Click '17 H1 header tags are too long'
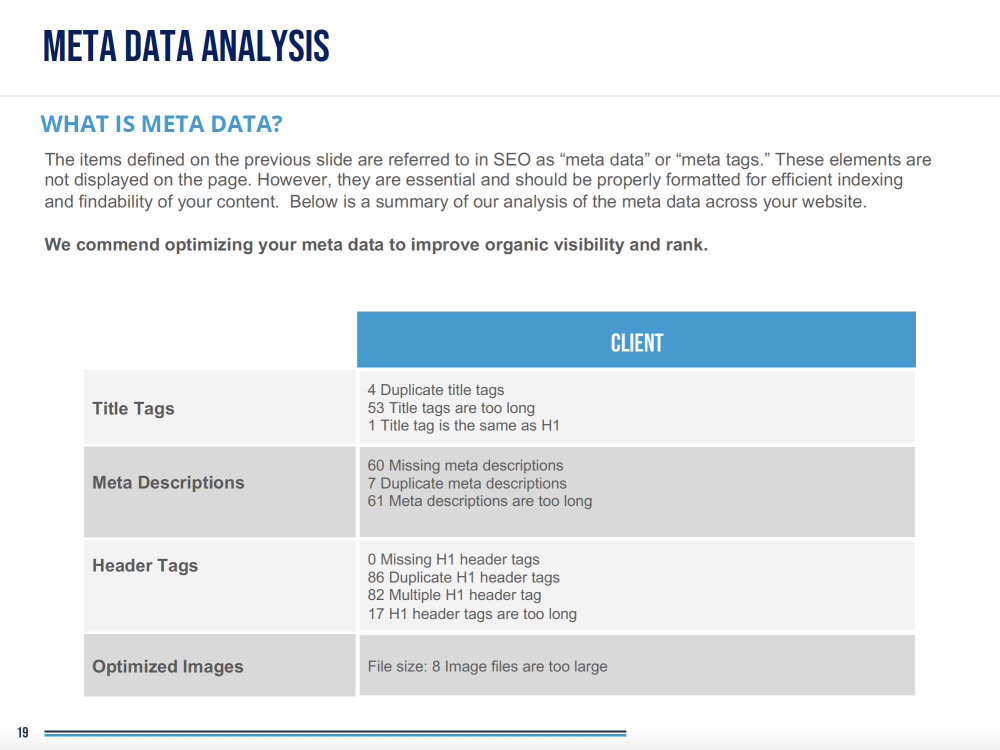The height and width of the screenshot is (750, 1000). [x=472, y=614]
